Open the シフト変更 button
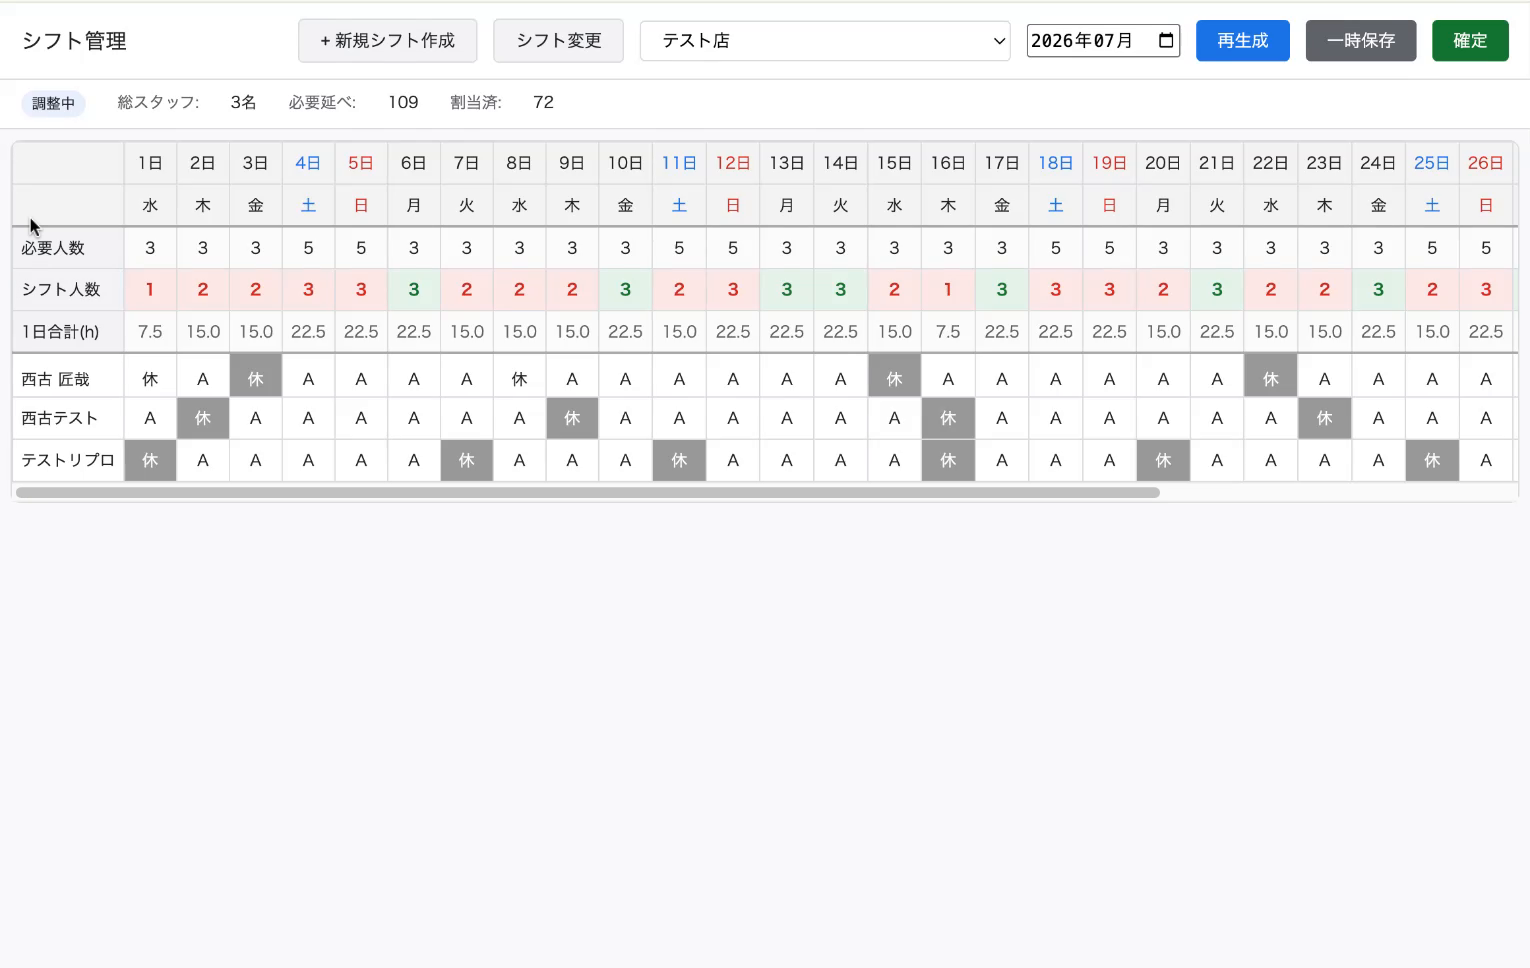Image resolution: width=1530 pixels, height=968 pixels. [x=558, y=41]
